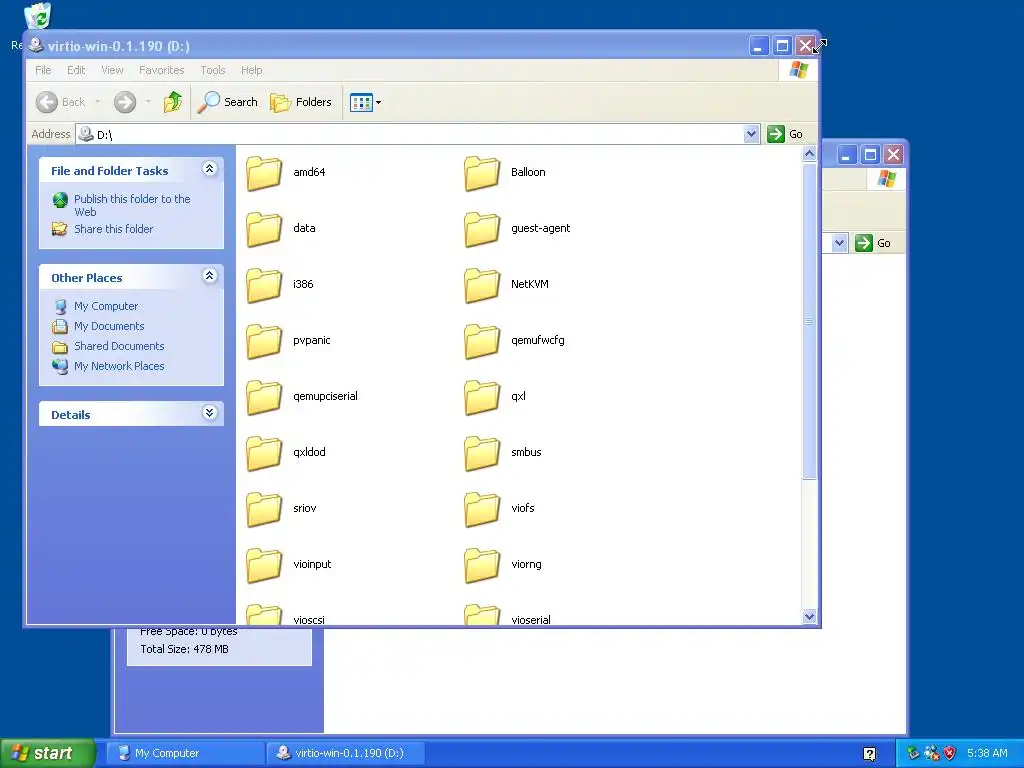Click the Start button
The width and height of the screenshot is (1024, 768).
47,753
